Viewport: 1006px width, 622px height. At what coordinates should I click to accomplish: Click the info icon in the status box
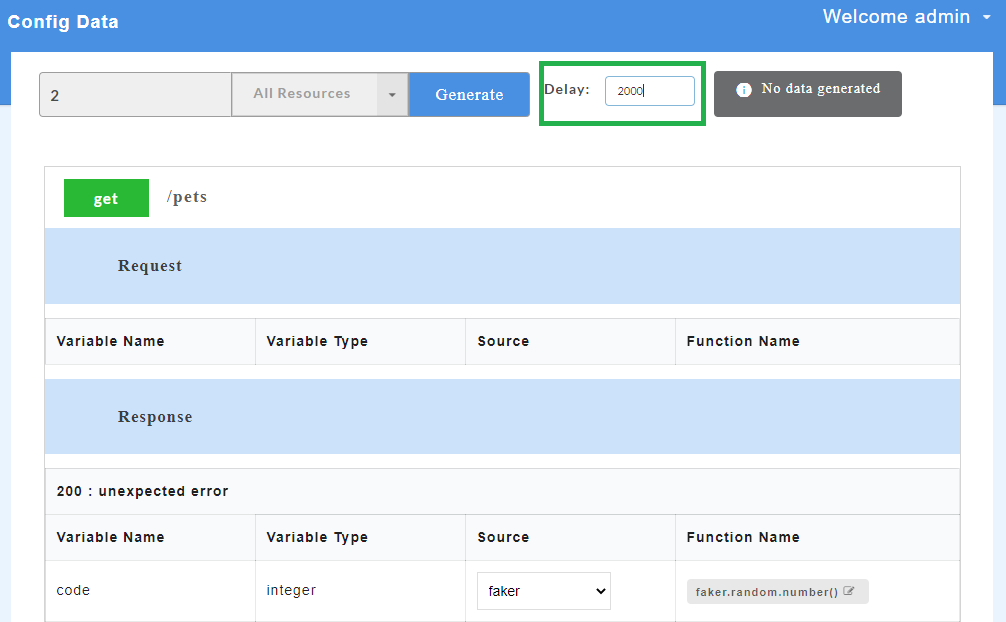[743, 90]
